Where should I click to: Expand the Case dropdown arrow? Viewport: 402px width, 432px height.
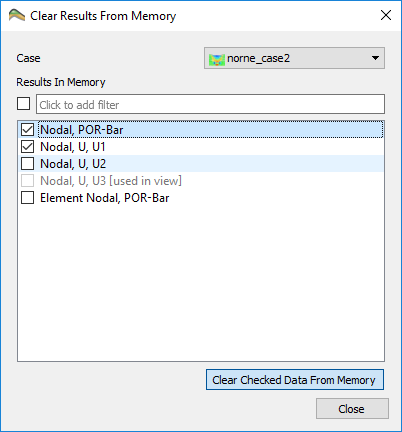375,58
